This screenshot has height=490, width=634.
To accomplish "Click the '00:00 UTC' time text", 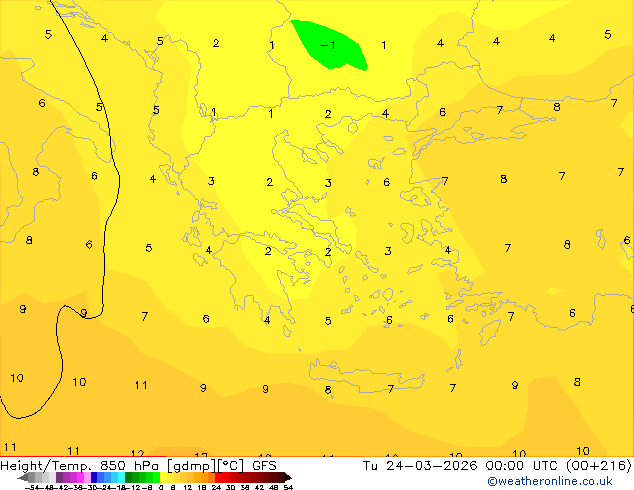I will point(524,465).
